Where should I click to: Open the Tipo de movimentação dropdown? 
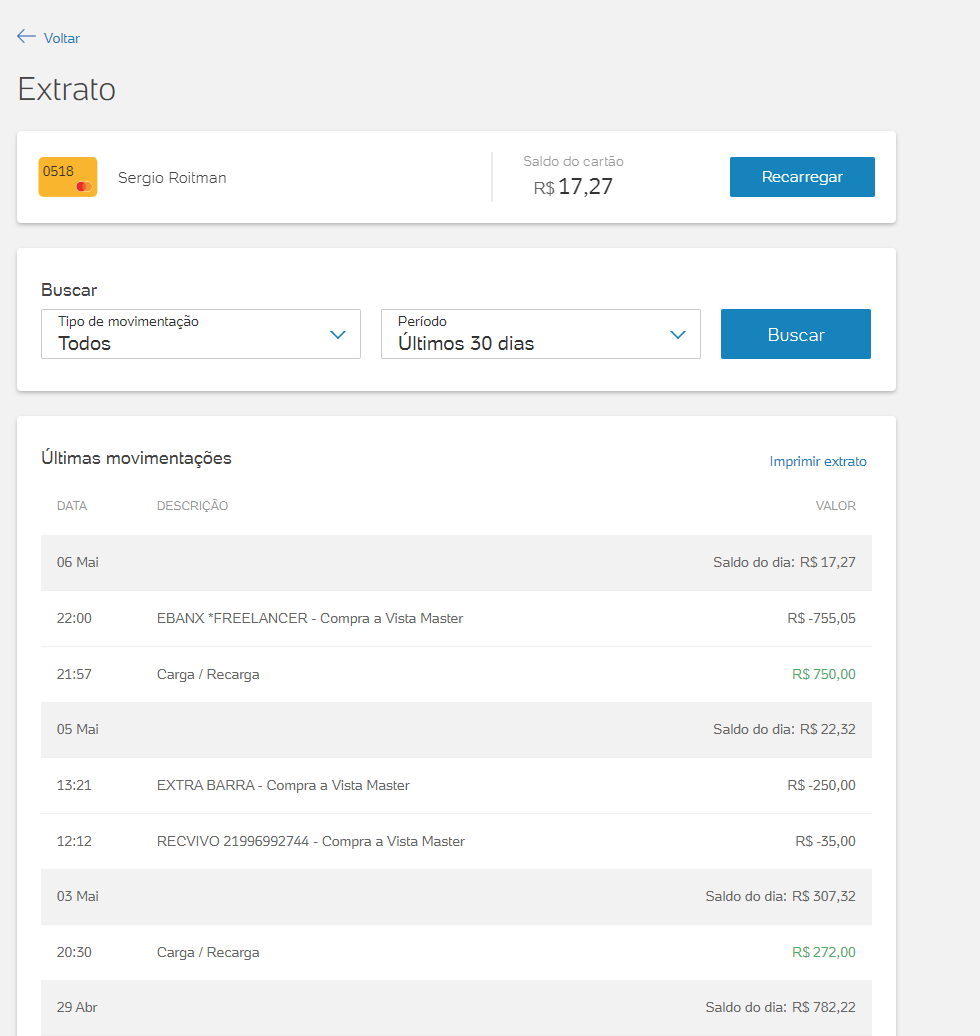click(200, 334)
